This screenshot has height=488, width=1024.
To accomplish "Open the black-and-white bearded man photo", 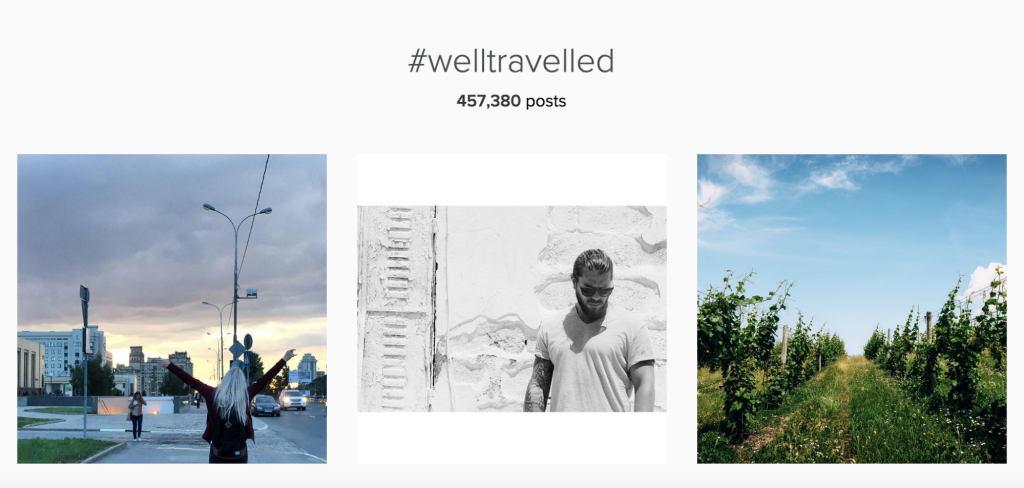I will [512, 308].
